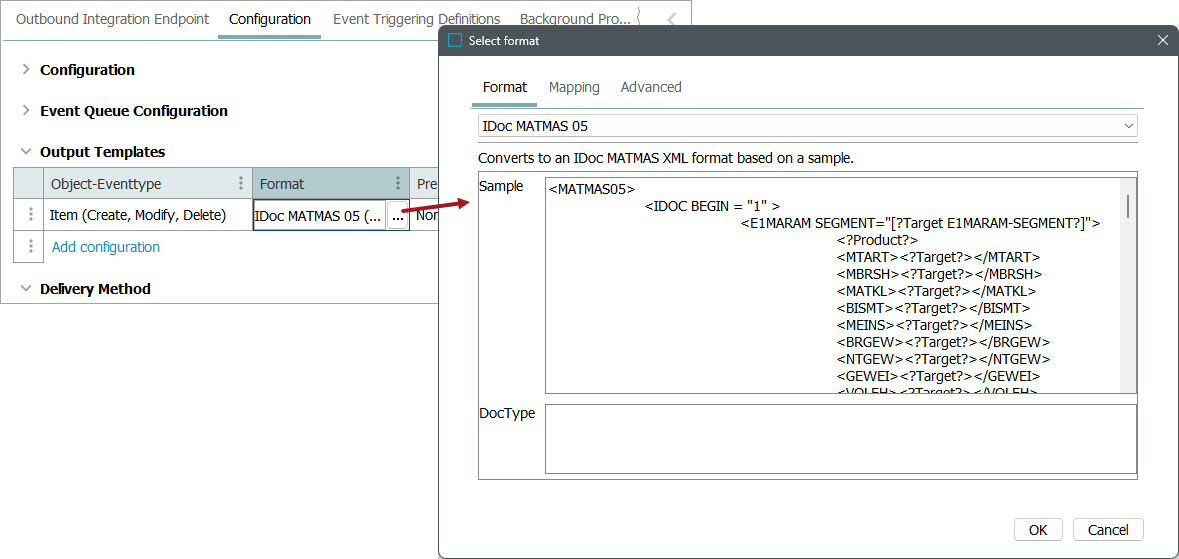Open the IDoc MATMAS 05 format dropdown
The height and width of the screenshot is (559, 1179).
pos(1128,126)
